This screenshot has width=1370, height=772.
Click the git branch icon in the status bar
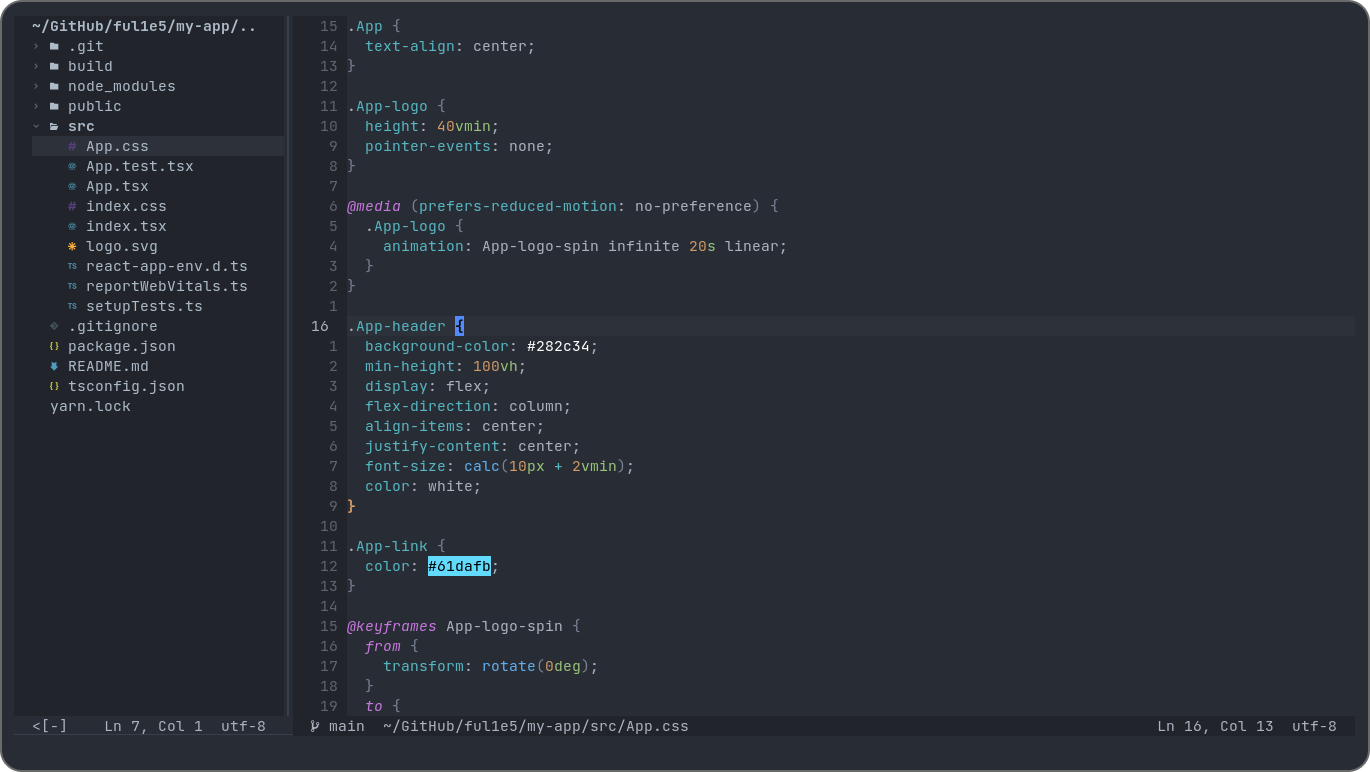pyautogui.click(x=316, y=726)
